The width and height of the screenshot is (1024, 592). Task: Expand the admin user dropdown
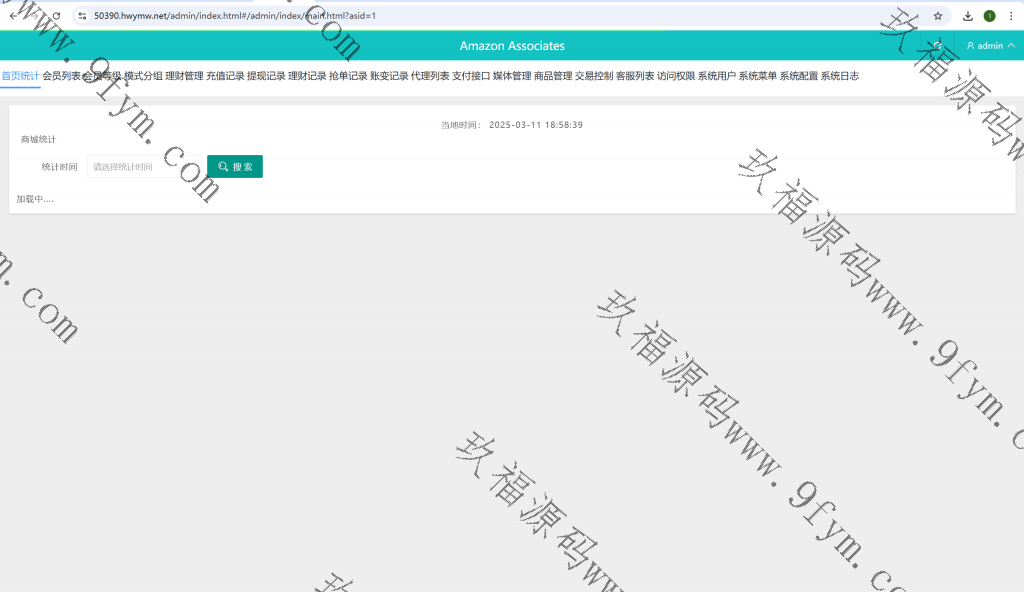[990, 46]
